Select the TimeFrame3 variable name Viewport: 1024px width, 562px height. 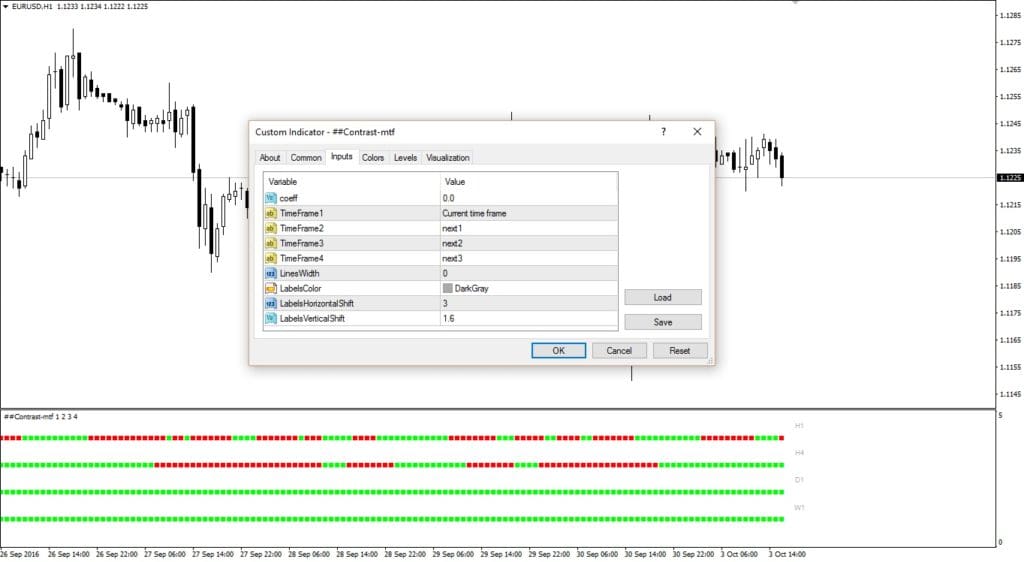tap(301, 243)
